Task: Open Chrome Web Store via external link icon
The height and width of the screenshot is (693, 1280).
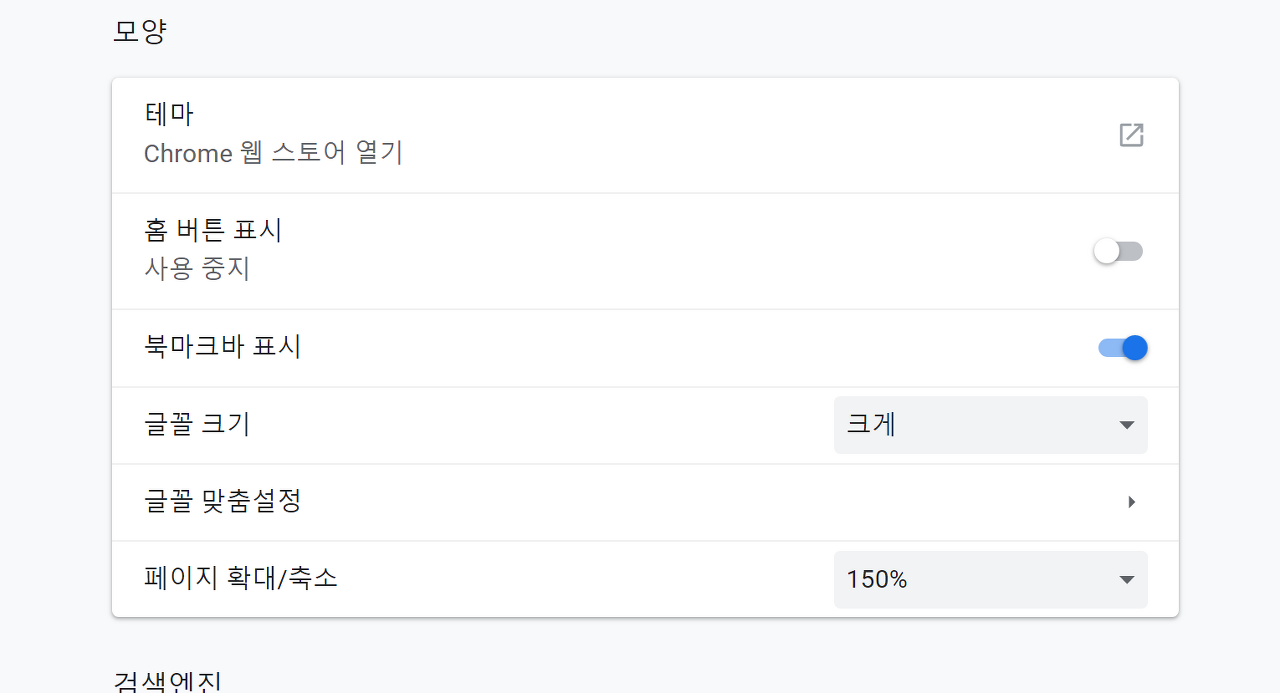Action: (x=1131, y=135)
